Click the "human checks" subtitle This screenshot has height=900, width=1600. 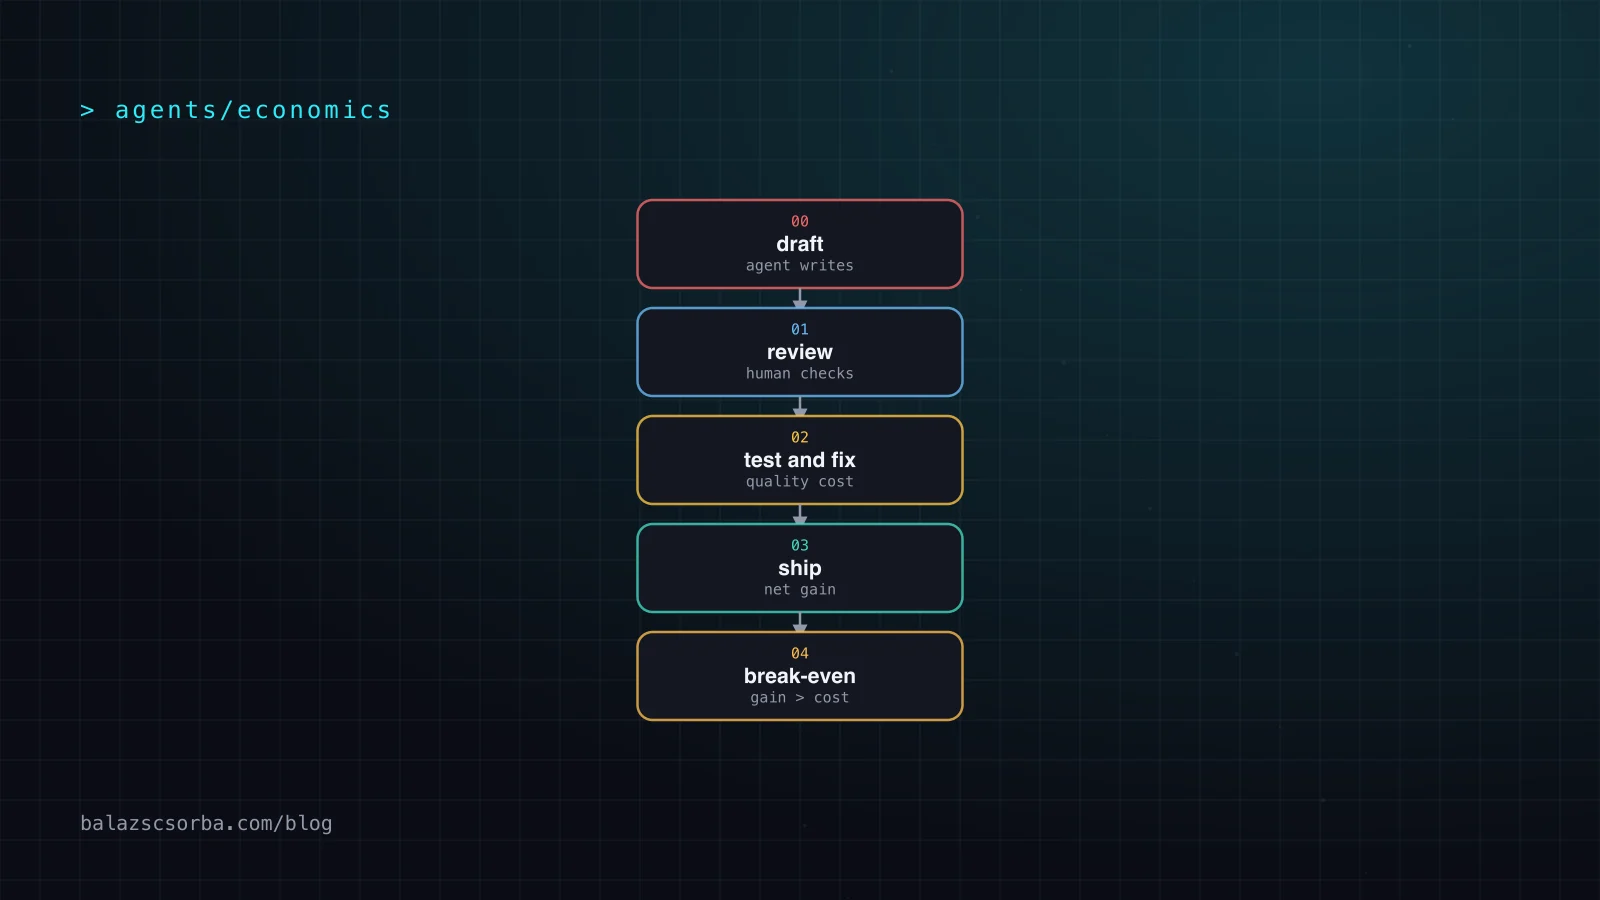pos(800,374)
